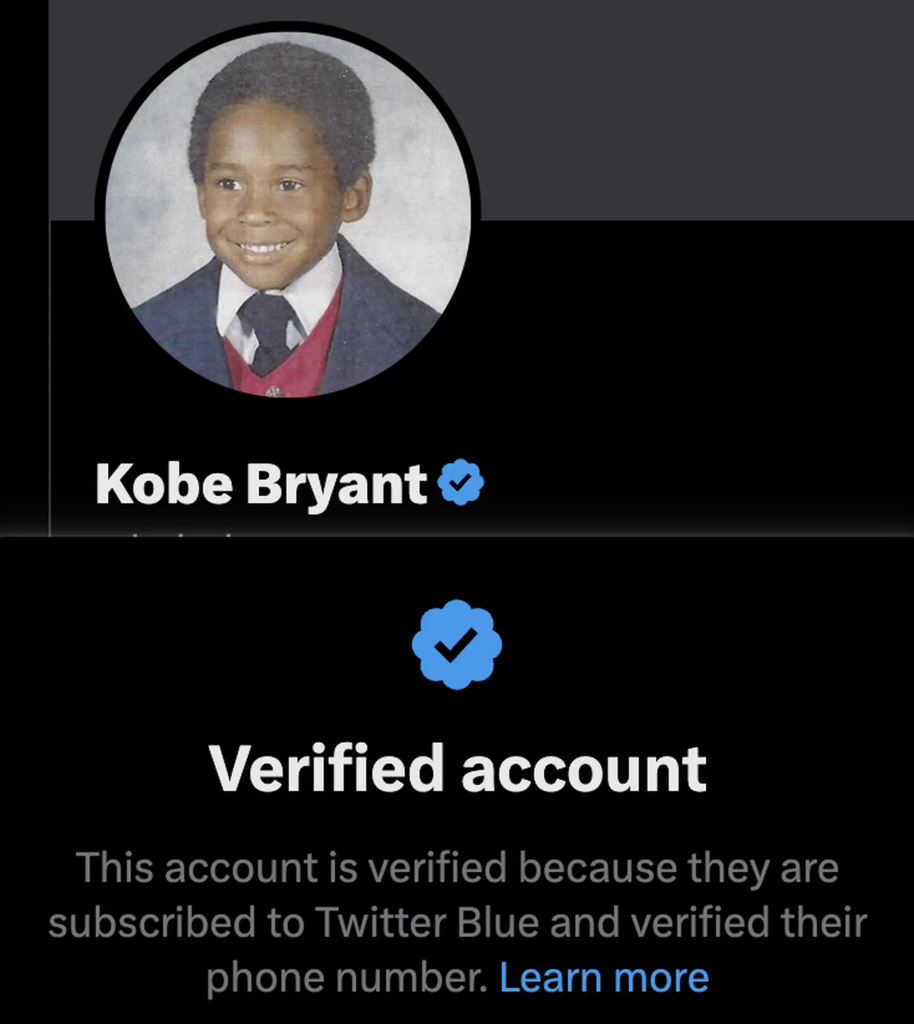Click the word 'Verified' in the popup heading
Image resolution: width=914 pixels, height=1024 pixels.
(x=326, y=768)
